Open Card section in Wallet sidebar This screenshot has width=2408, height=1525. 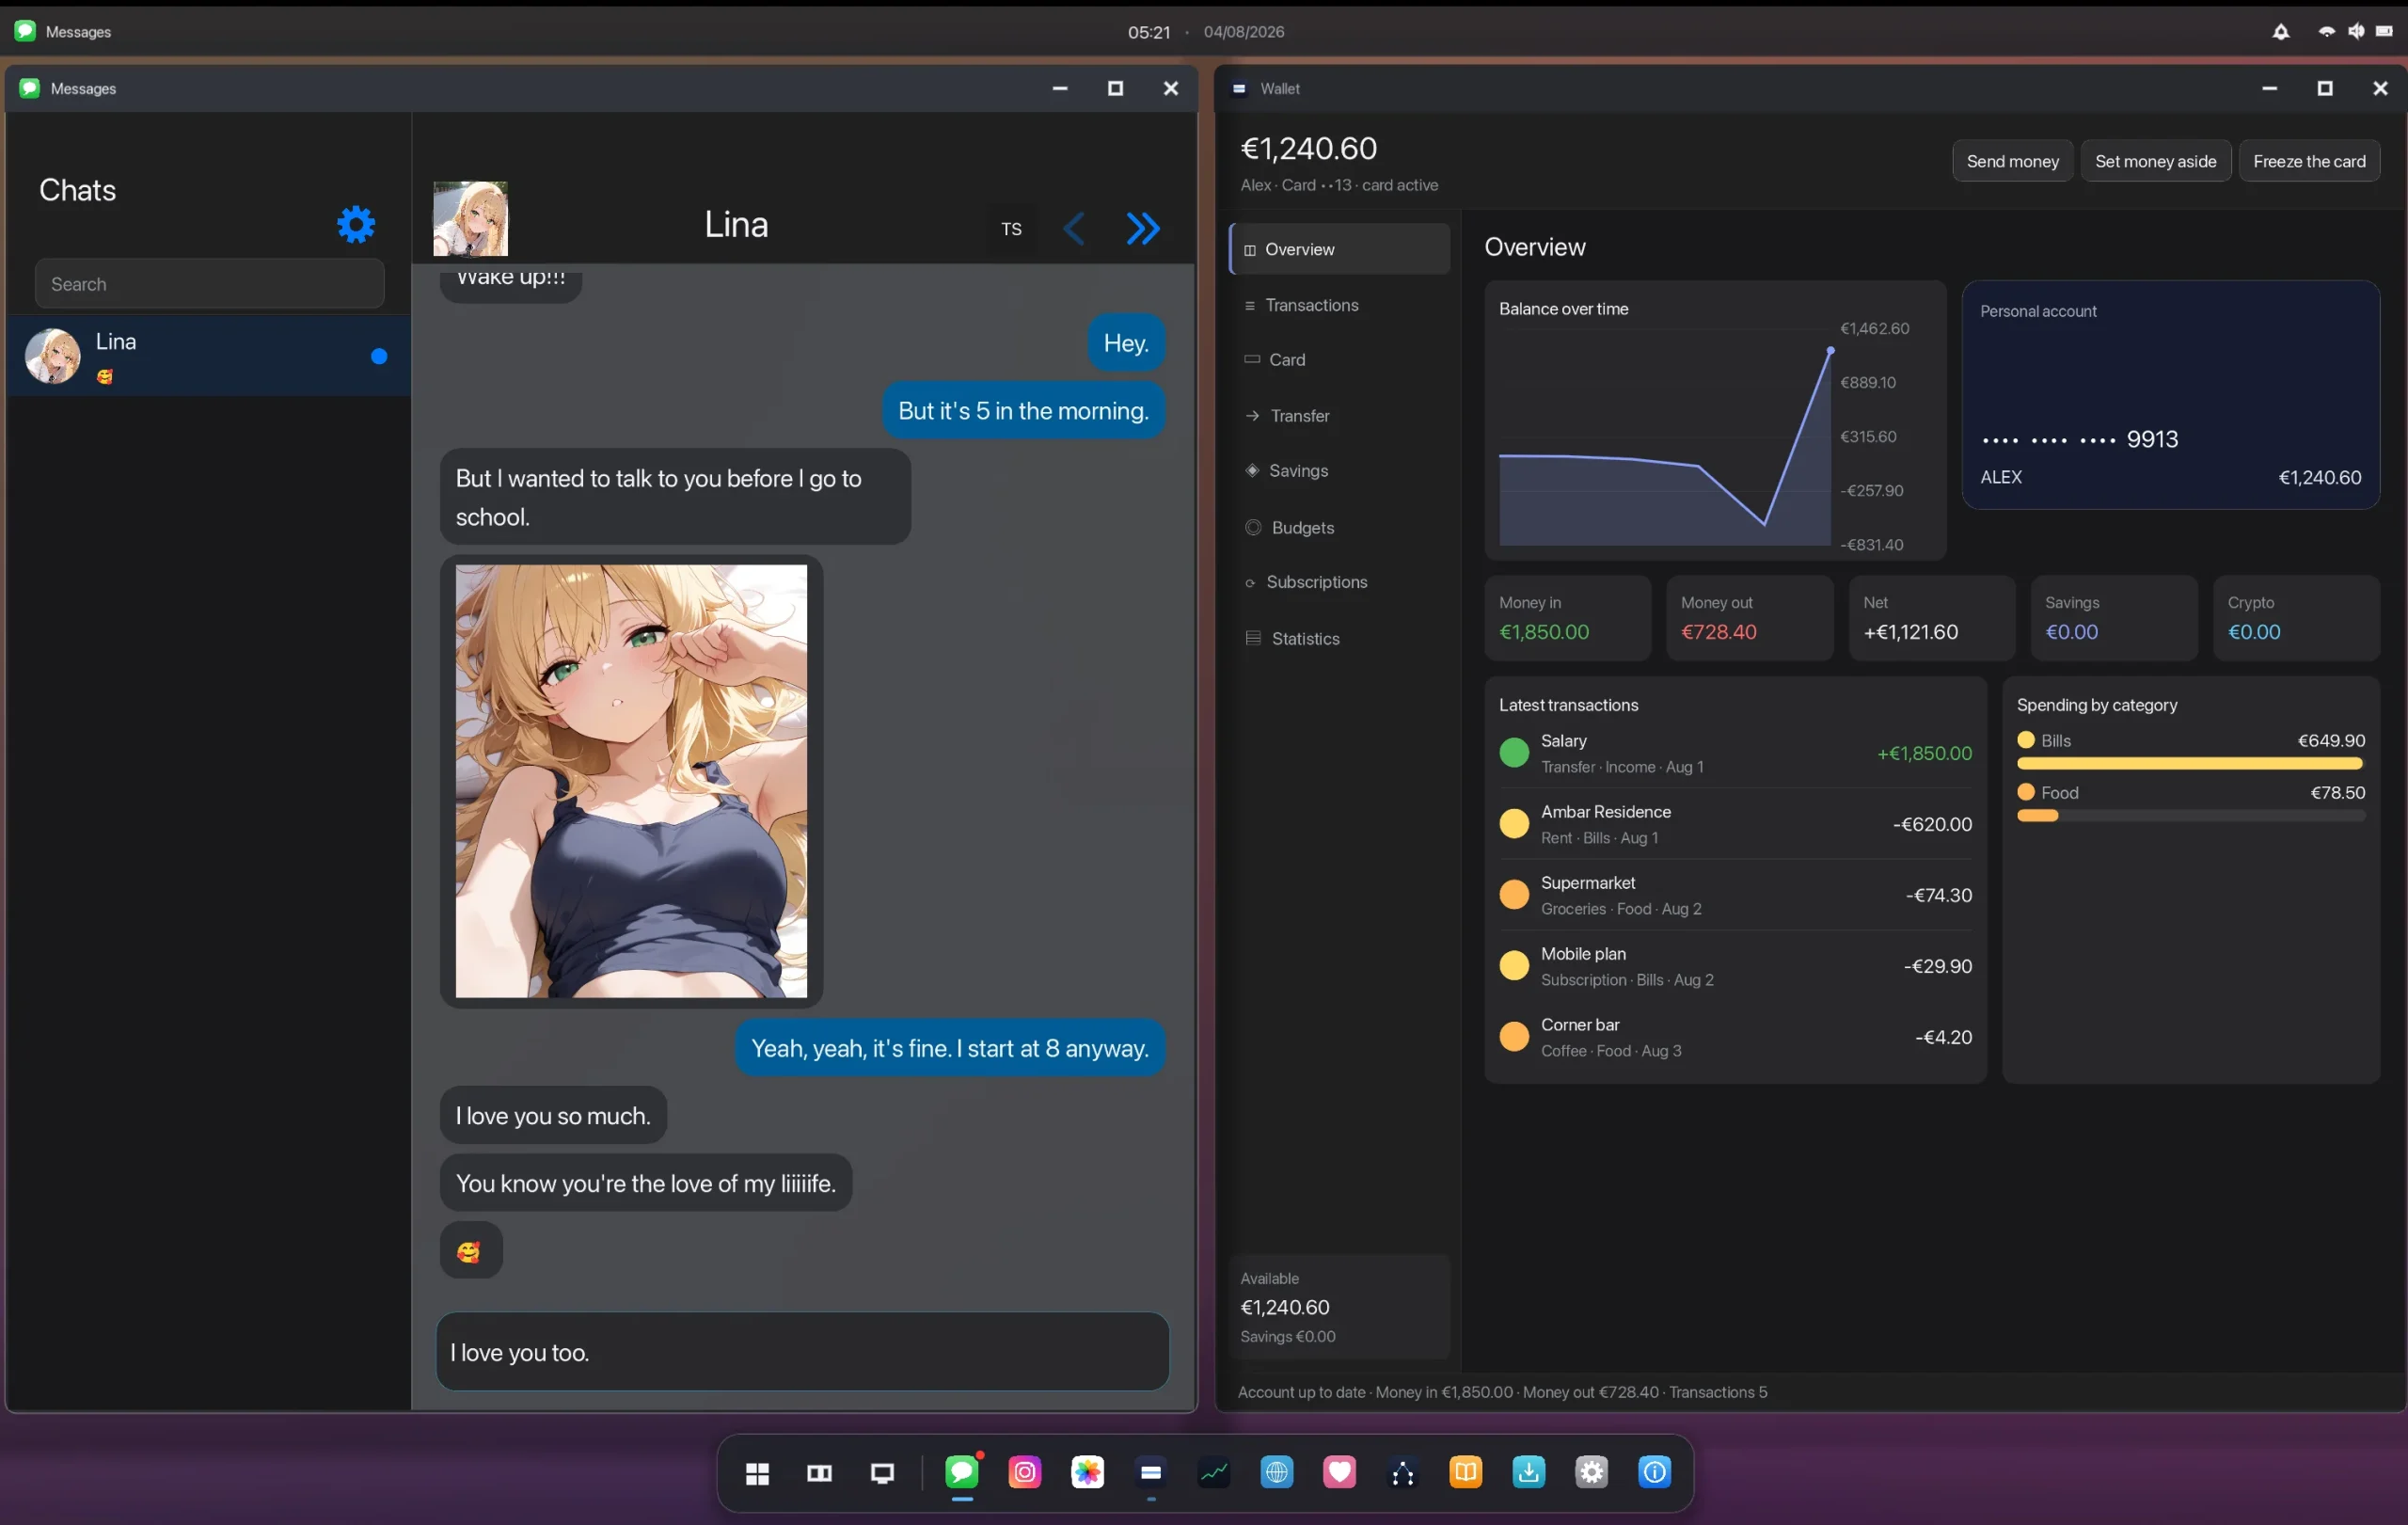pyautogui.click(x=1339, y=360)
